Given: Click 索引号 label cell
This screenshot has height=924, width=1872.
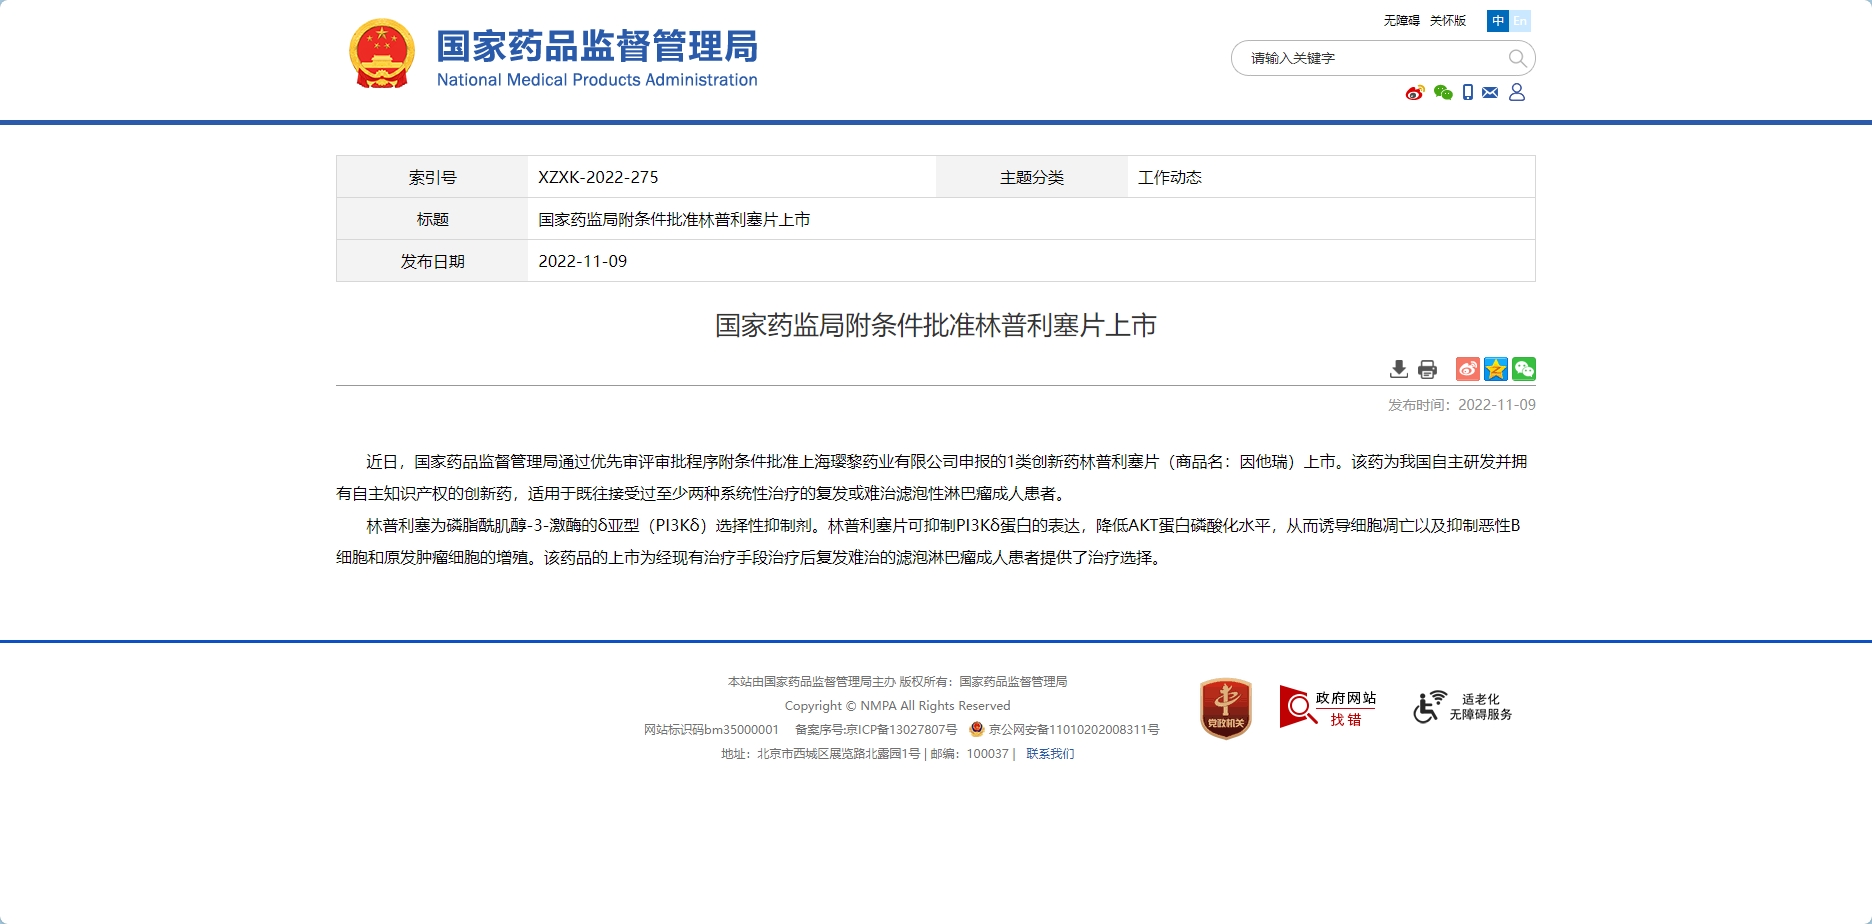Looking at the screenshot, I should tap(432, 177).
